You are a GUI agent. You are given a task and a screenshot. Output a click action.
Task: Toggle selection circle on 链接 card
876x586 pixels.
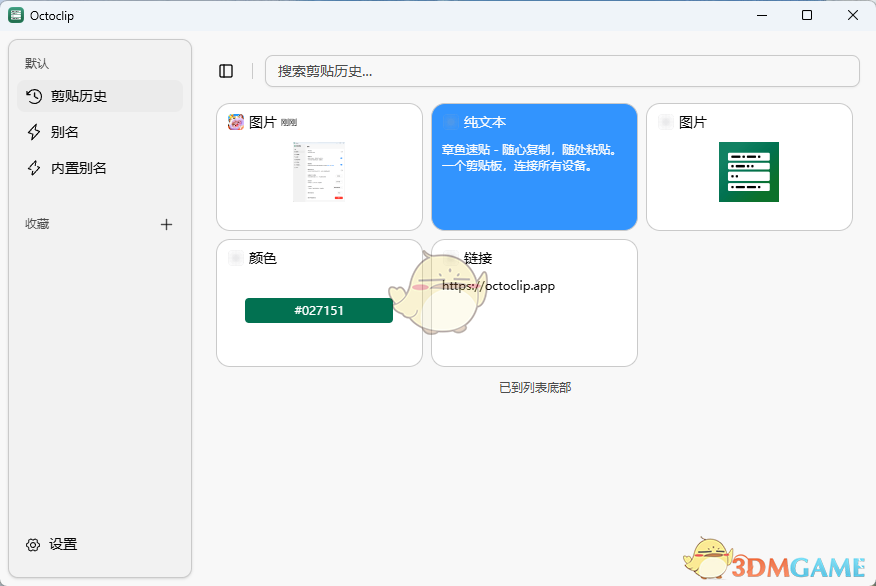coord(450,258)
